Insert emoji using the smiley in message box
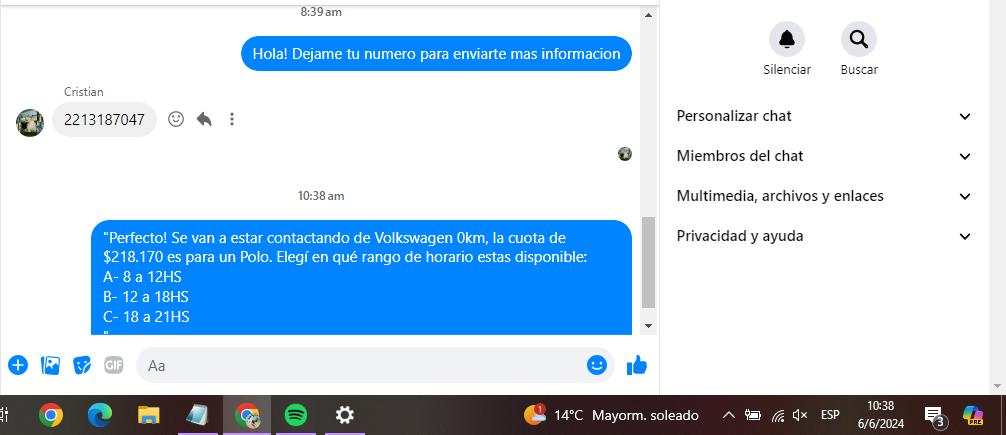Image resolution: width=1006 pixels, height=435 pixels. click(x=597, y=365)
